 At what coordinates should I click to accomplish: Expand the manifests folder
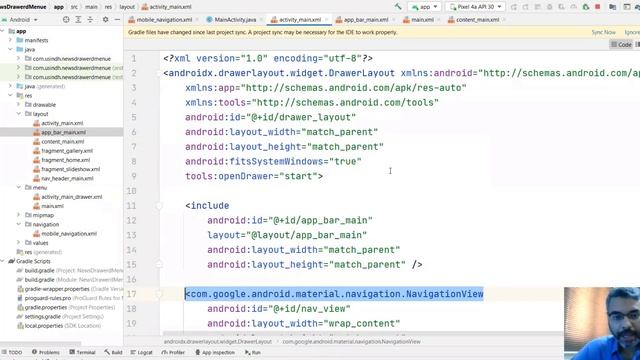pyautogui.click(x=10, y=40)
